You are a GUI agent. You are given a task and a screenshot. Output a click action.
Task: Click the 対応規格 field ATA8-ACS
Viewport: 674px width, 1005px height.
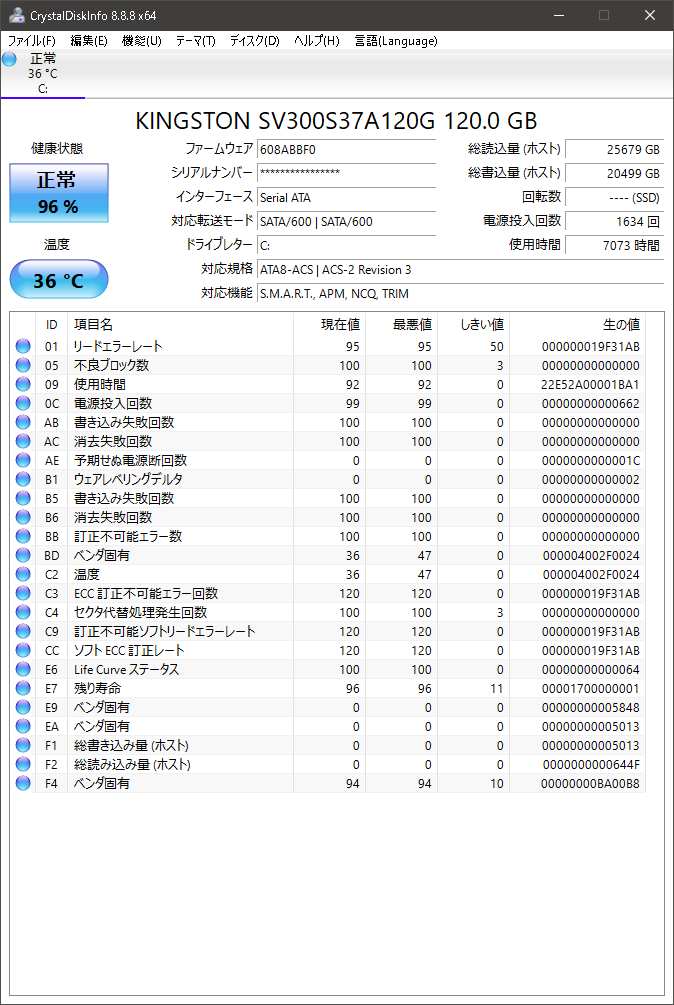pyautogui.click(x=461, y=270)
